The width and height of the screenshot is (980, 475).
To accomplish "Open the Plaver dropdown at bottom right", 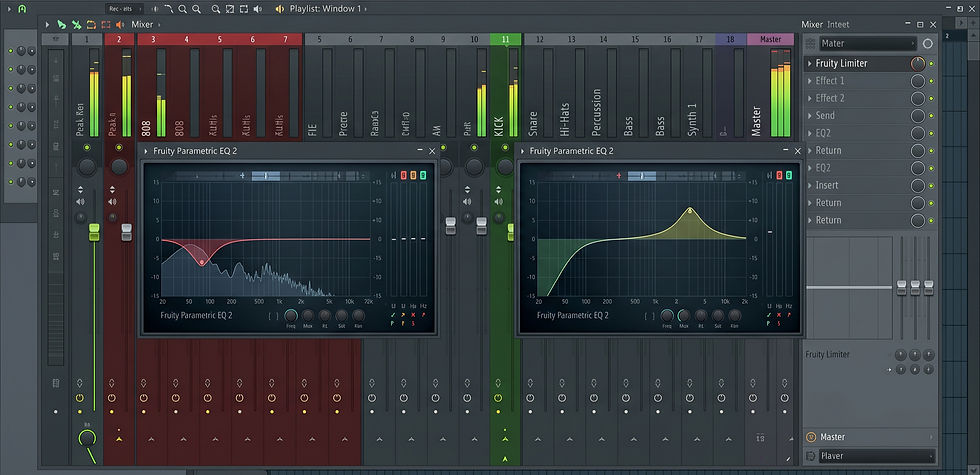I will point(878,456).
